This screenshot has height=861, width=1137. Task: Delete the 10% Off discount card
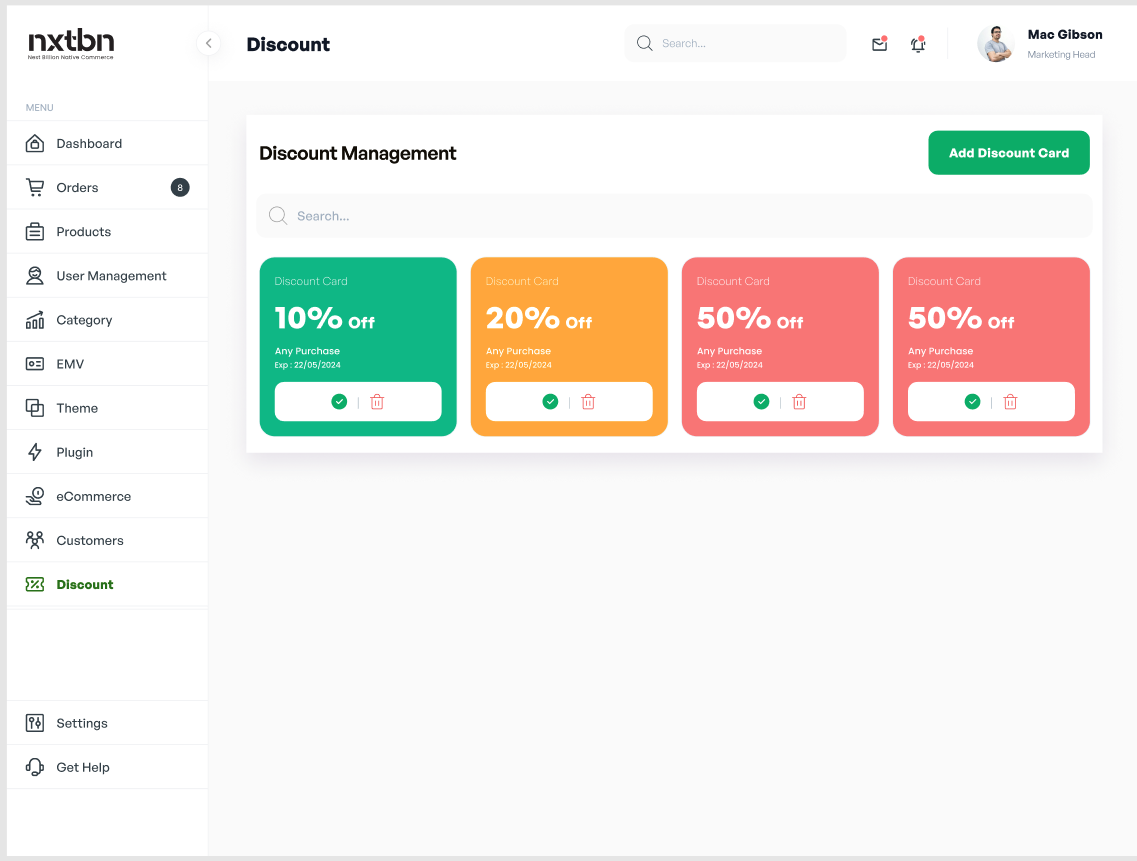pos(377,402)
